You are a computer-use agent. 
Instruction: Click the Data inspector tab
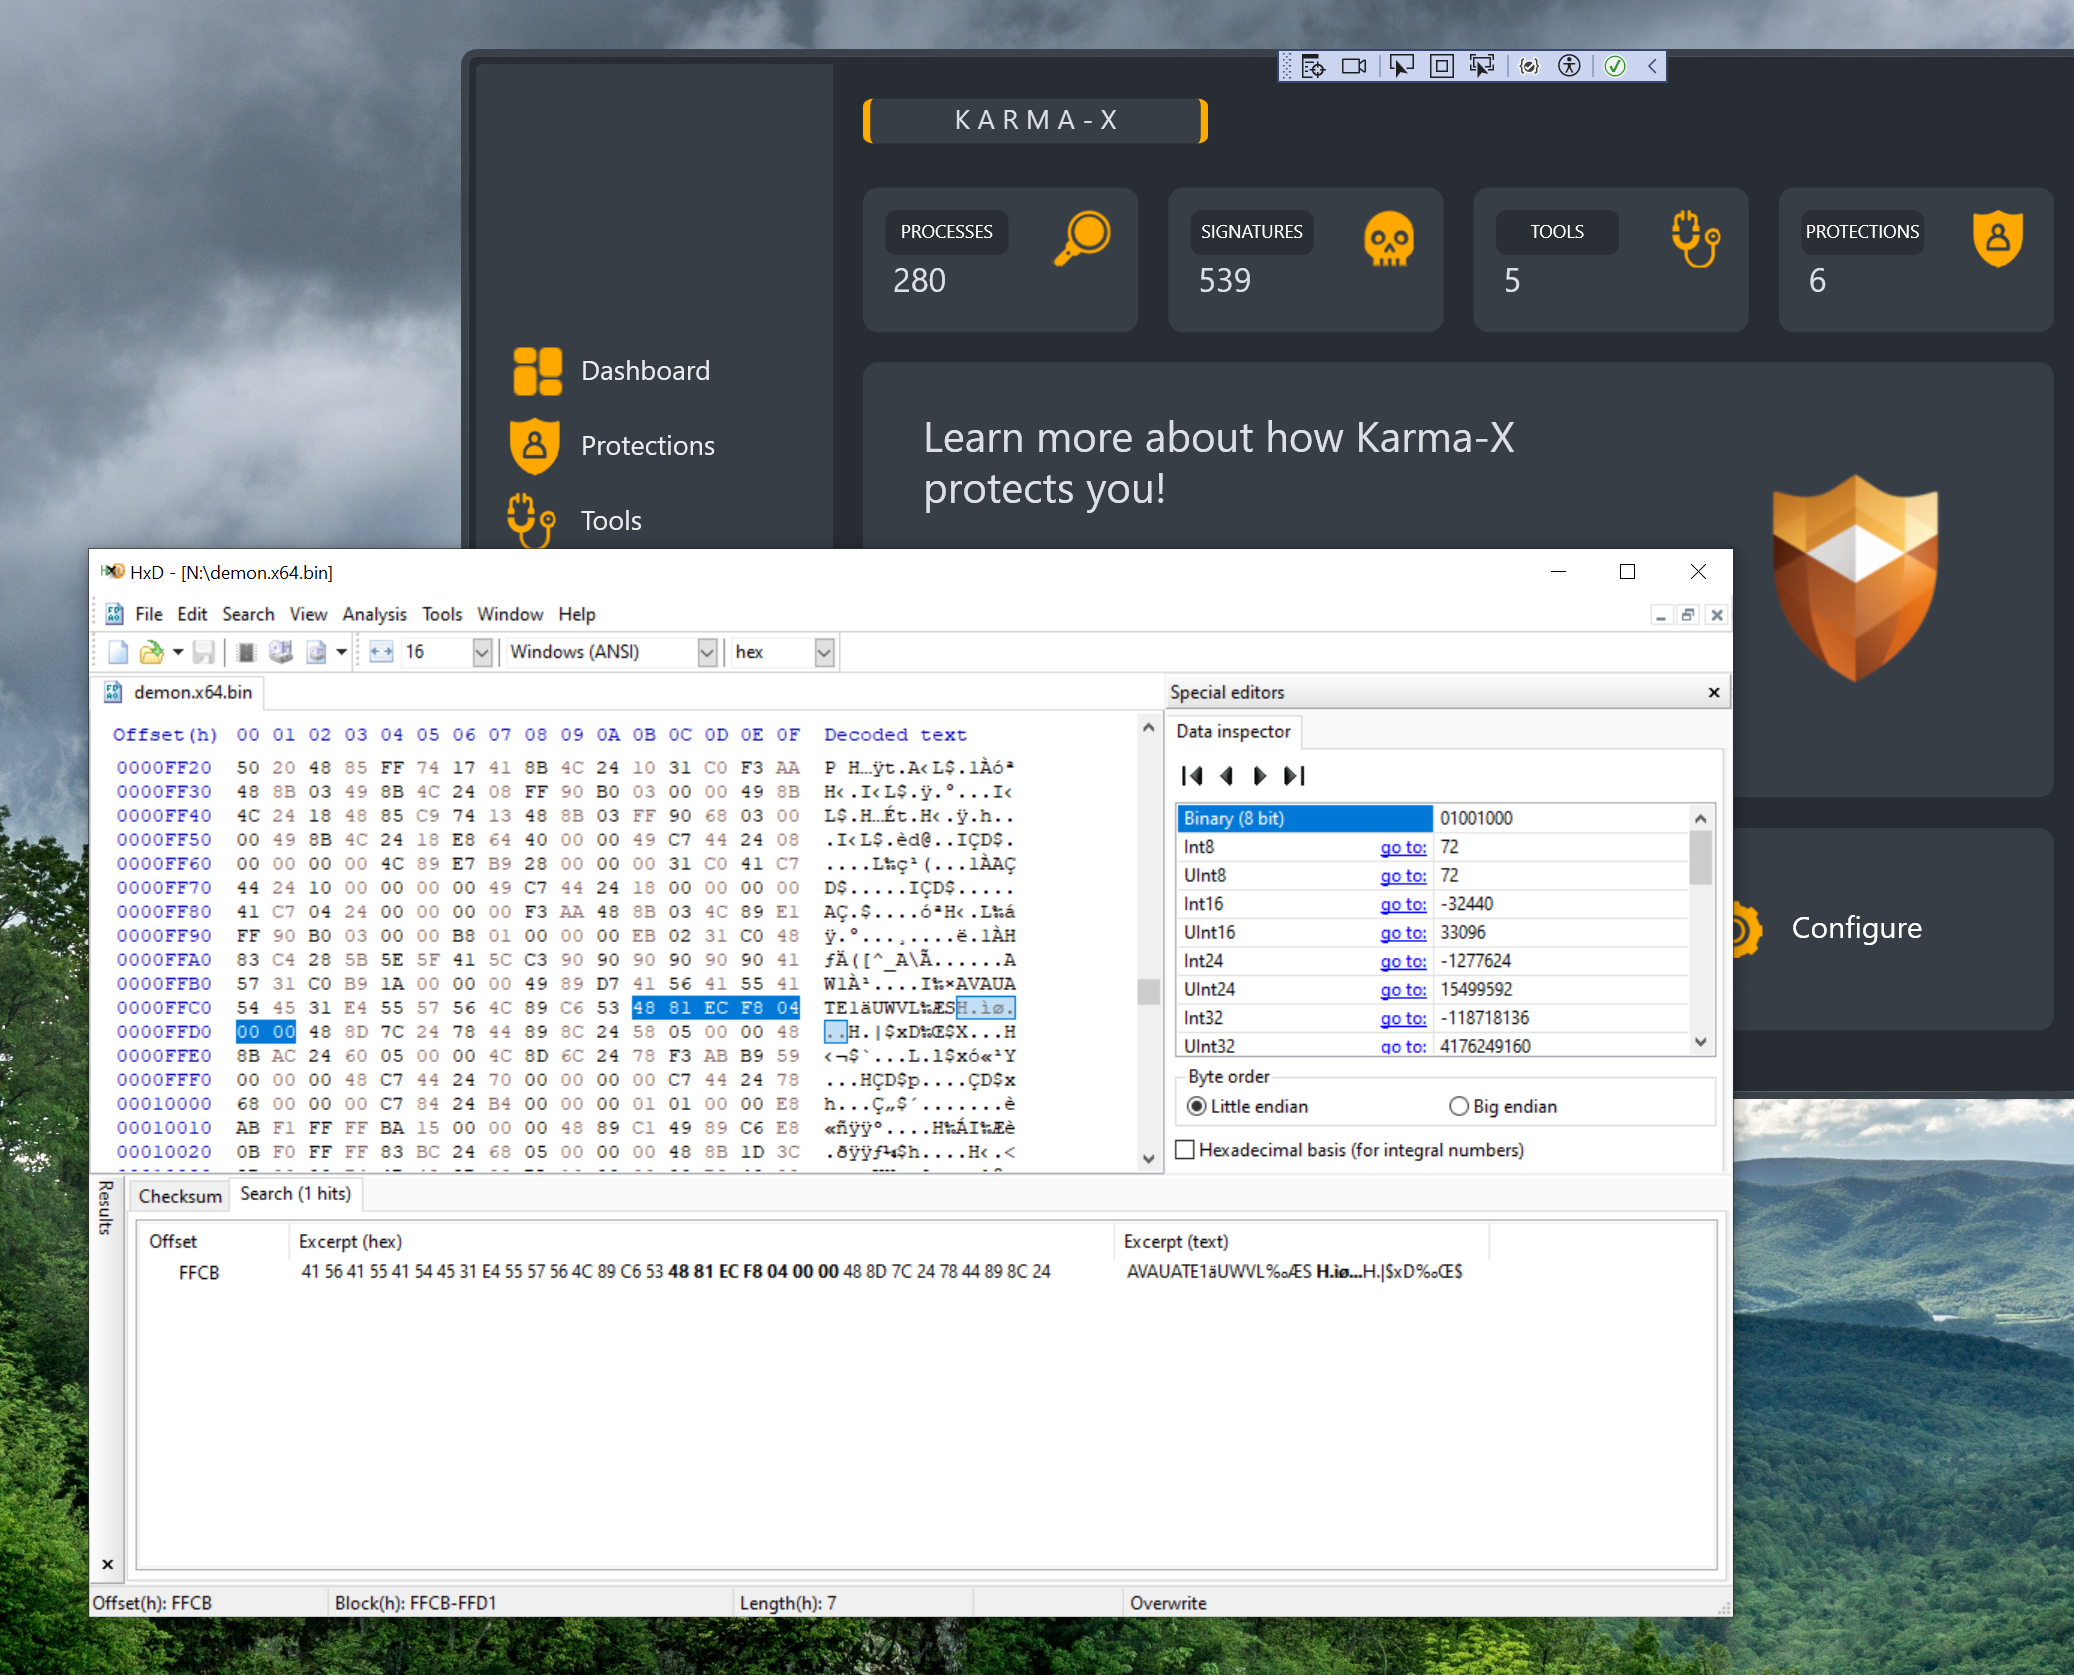[x=1233, y=731]
